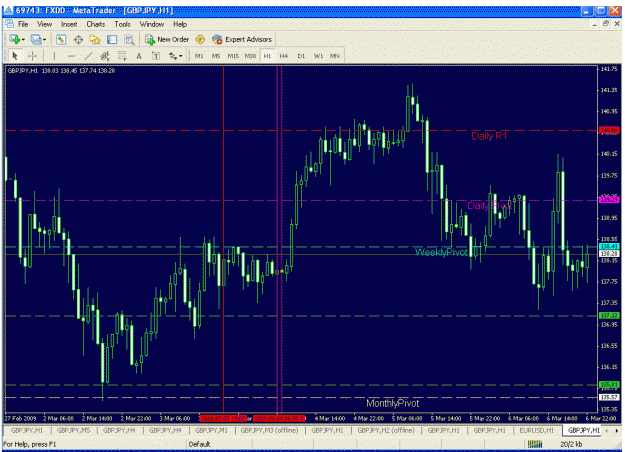Click the New Order button
This screenshot has height=452, width=625.
(167, 39)
